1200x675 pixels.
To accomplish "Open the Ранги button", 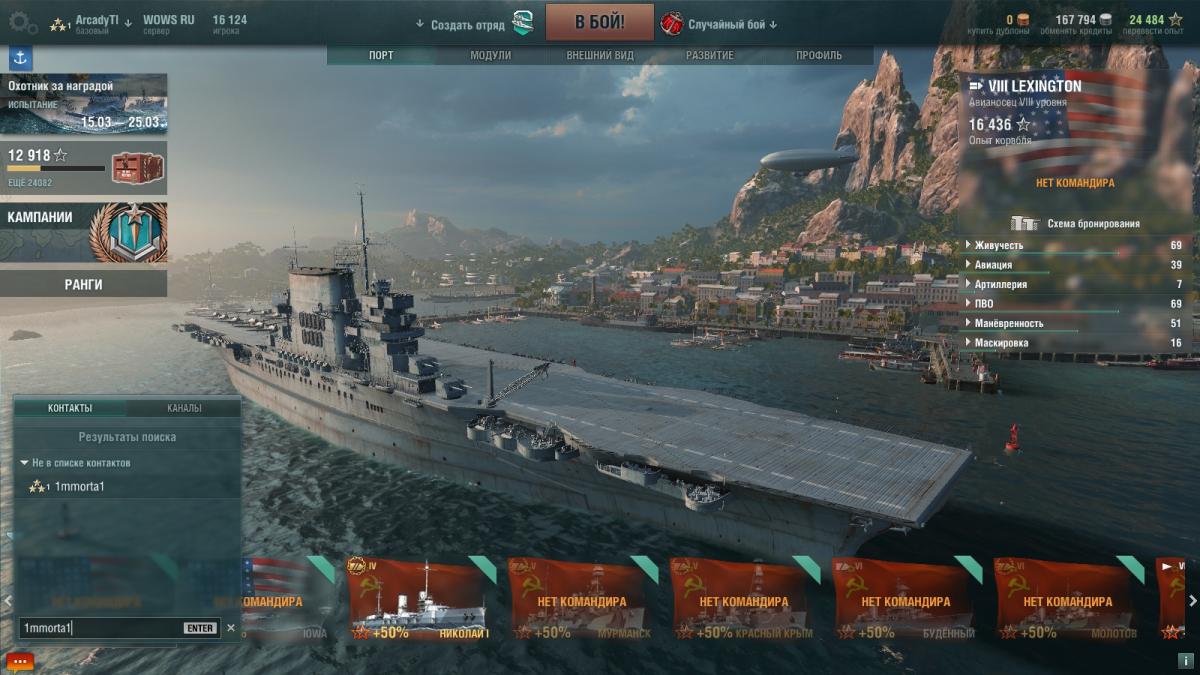I will tap(84, 284).
